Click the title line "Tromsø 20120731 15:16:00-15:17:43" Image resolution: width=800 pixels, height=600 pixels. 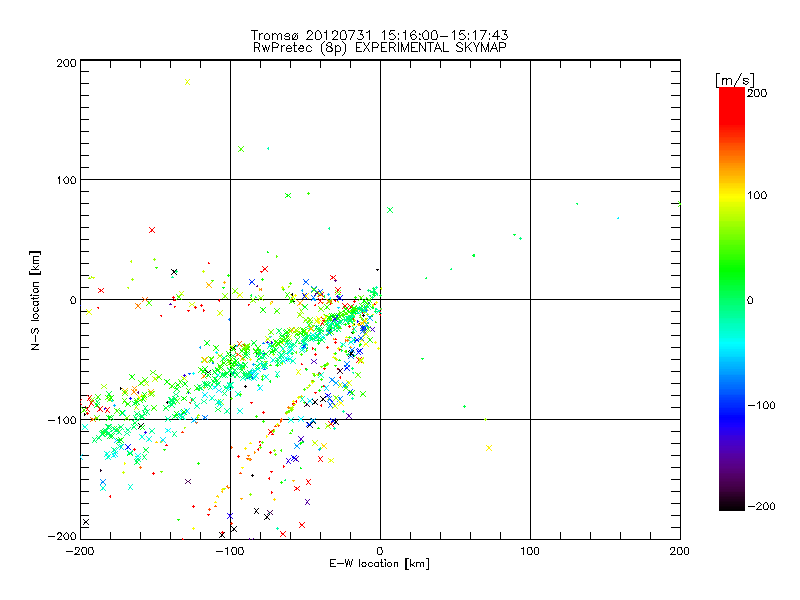(x=379, y=35)
